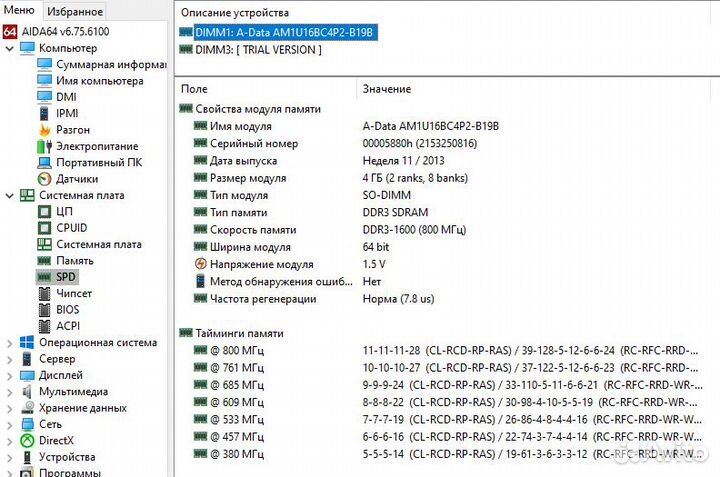This screenshot has width=720, height=477.
Task: Expand the Хранение данных node
Action: (x=9, y=408)
